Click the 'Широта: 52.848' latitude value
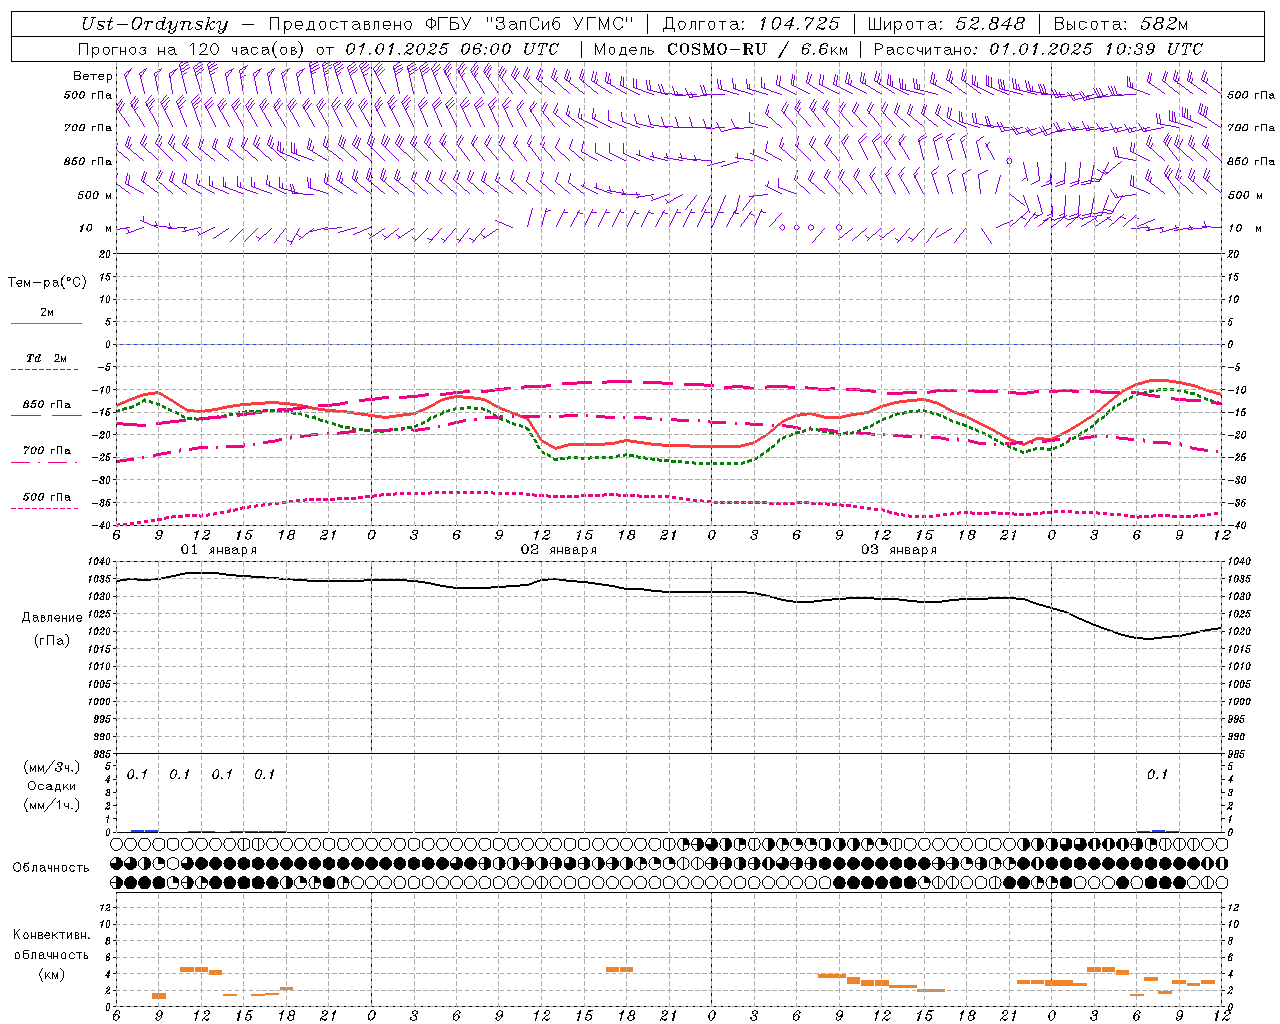 (946, 24)
